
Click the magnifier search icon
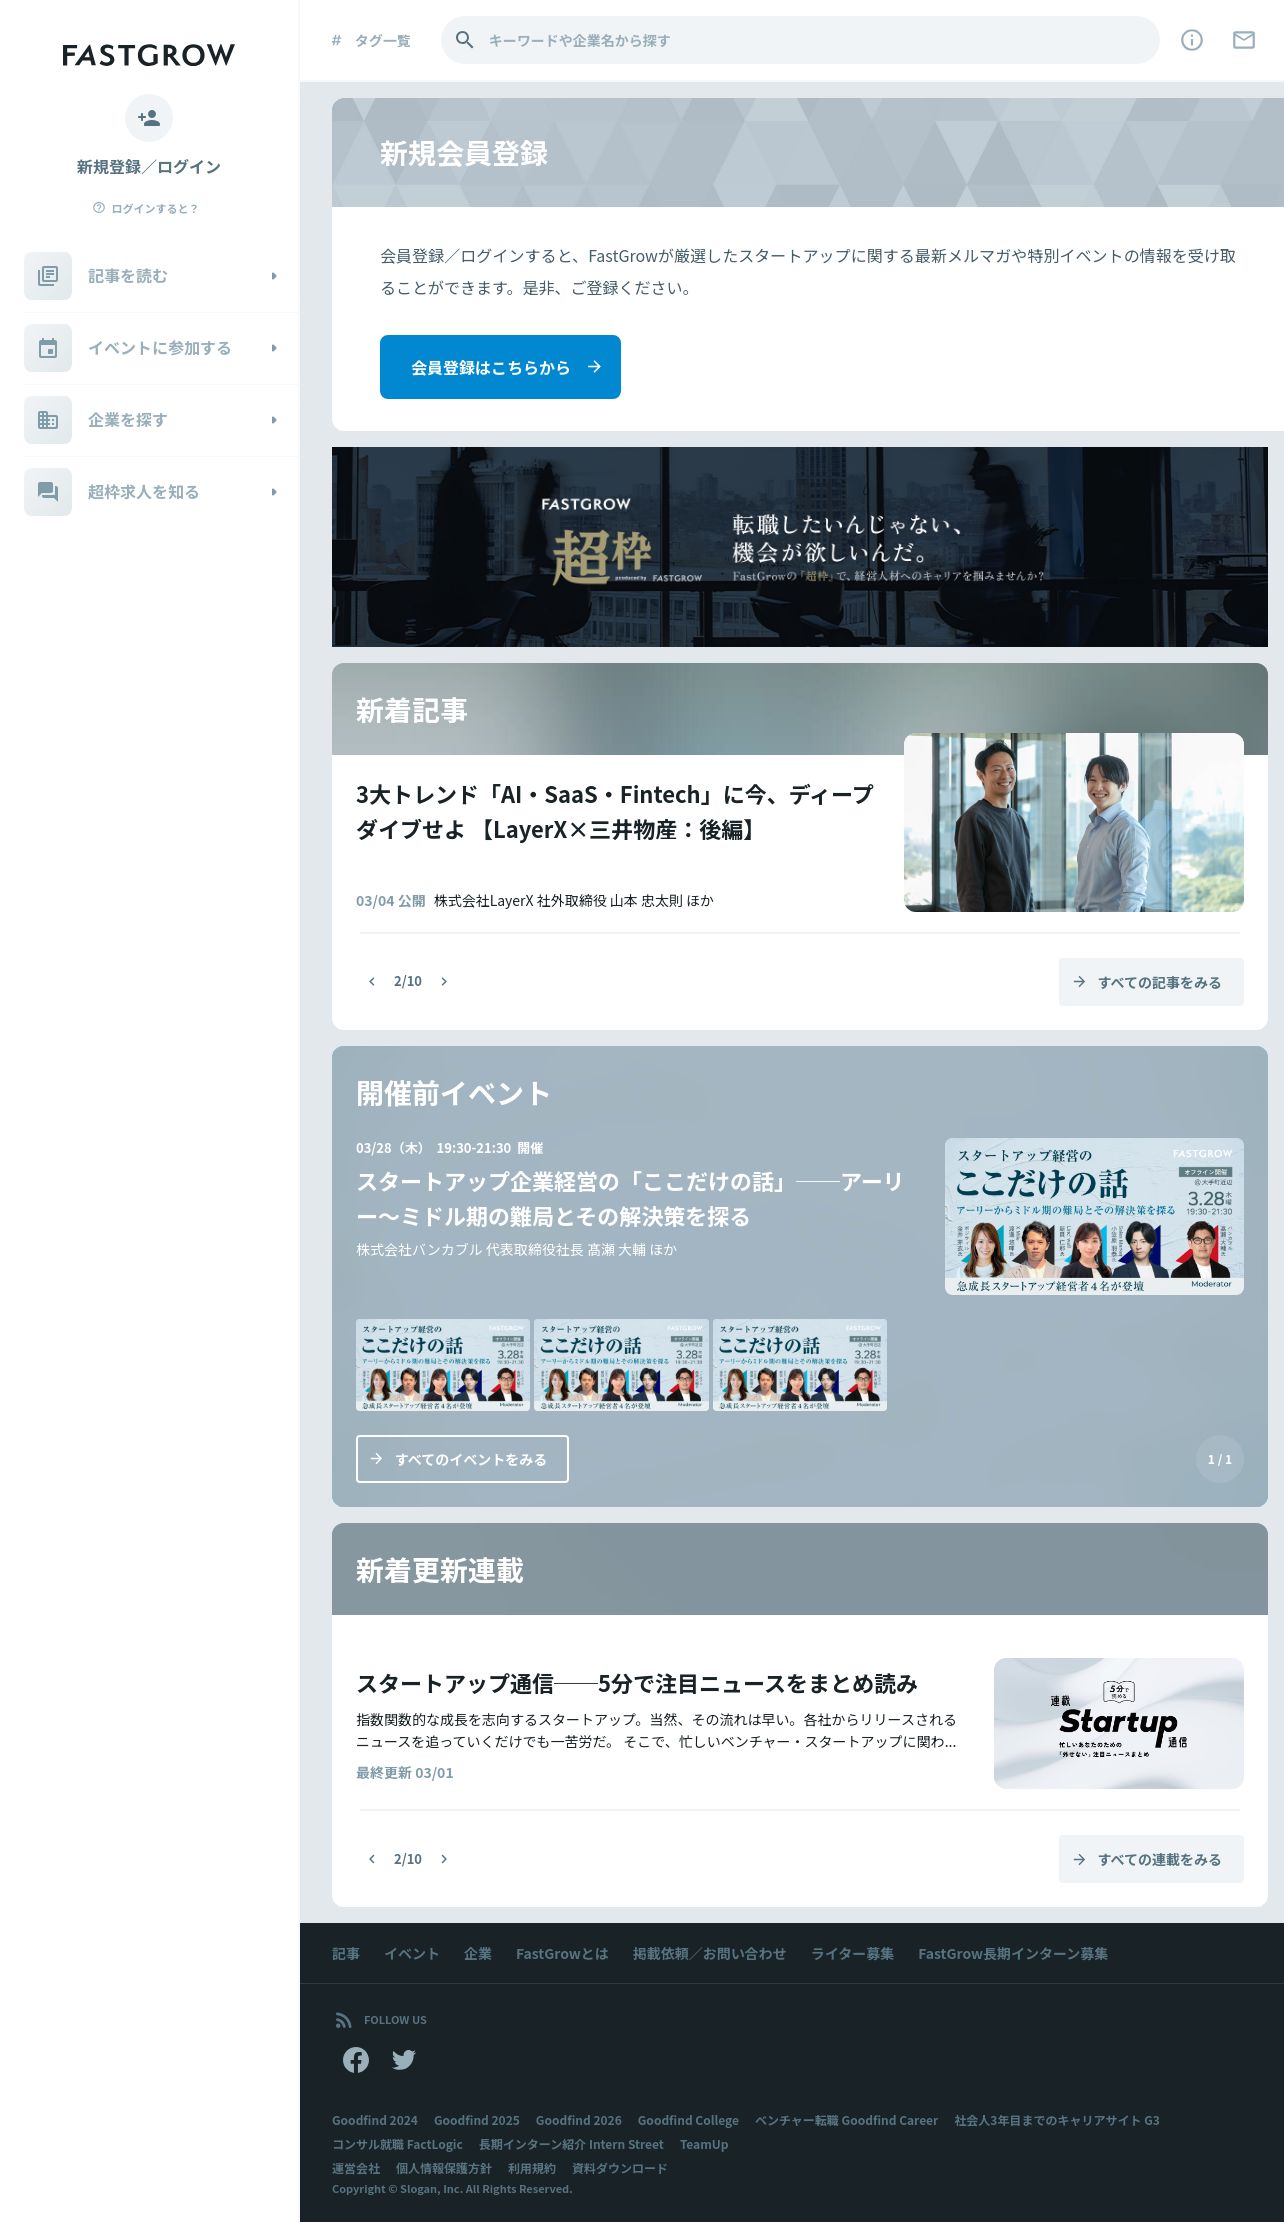(465, 40)
